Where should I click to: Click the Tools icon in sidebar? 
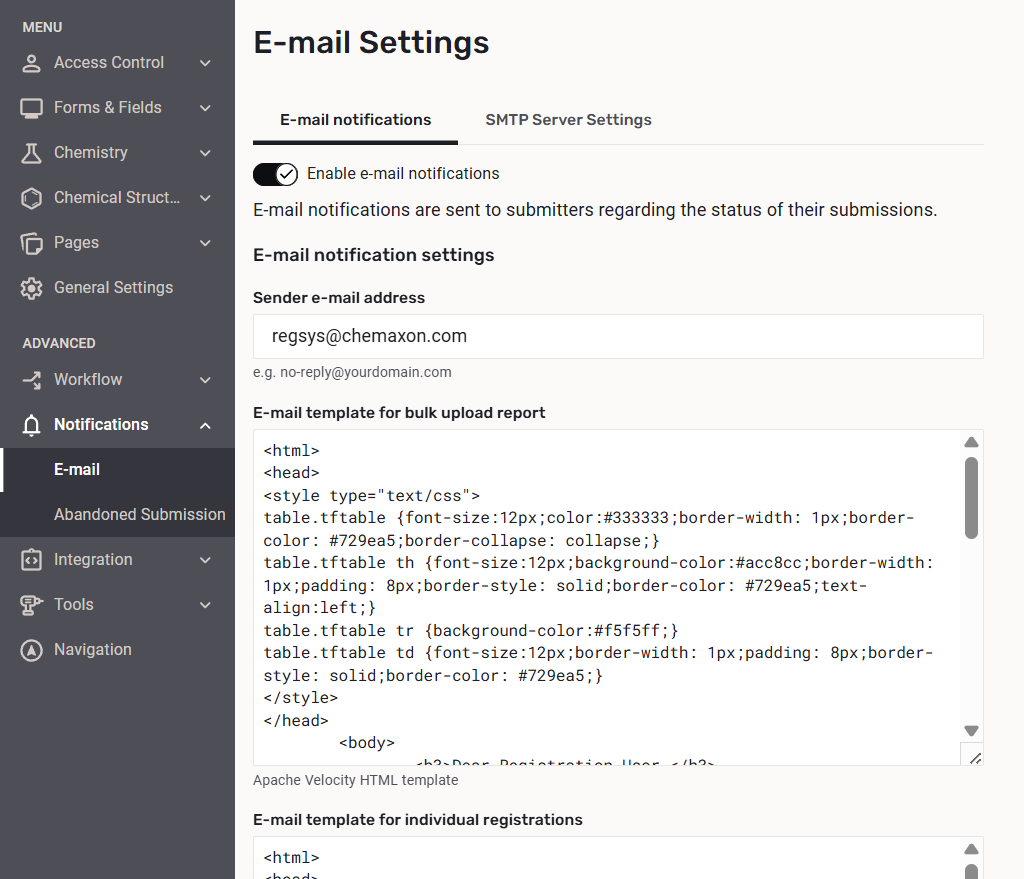(x=32, y=605)
